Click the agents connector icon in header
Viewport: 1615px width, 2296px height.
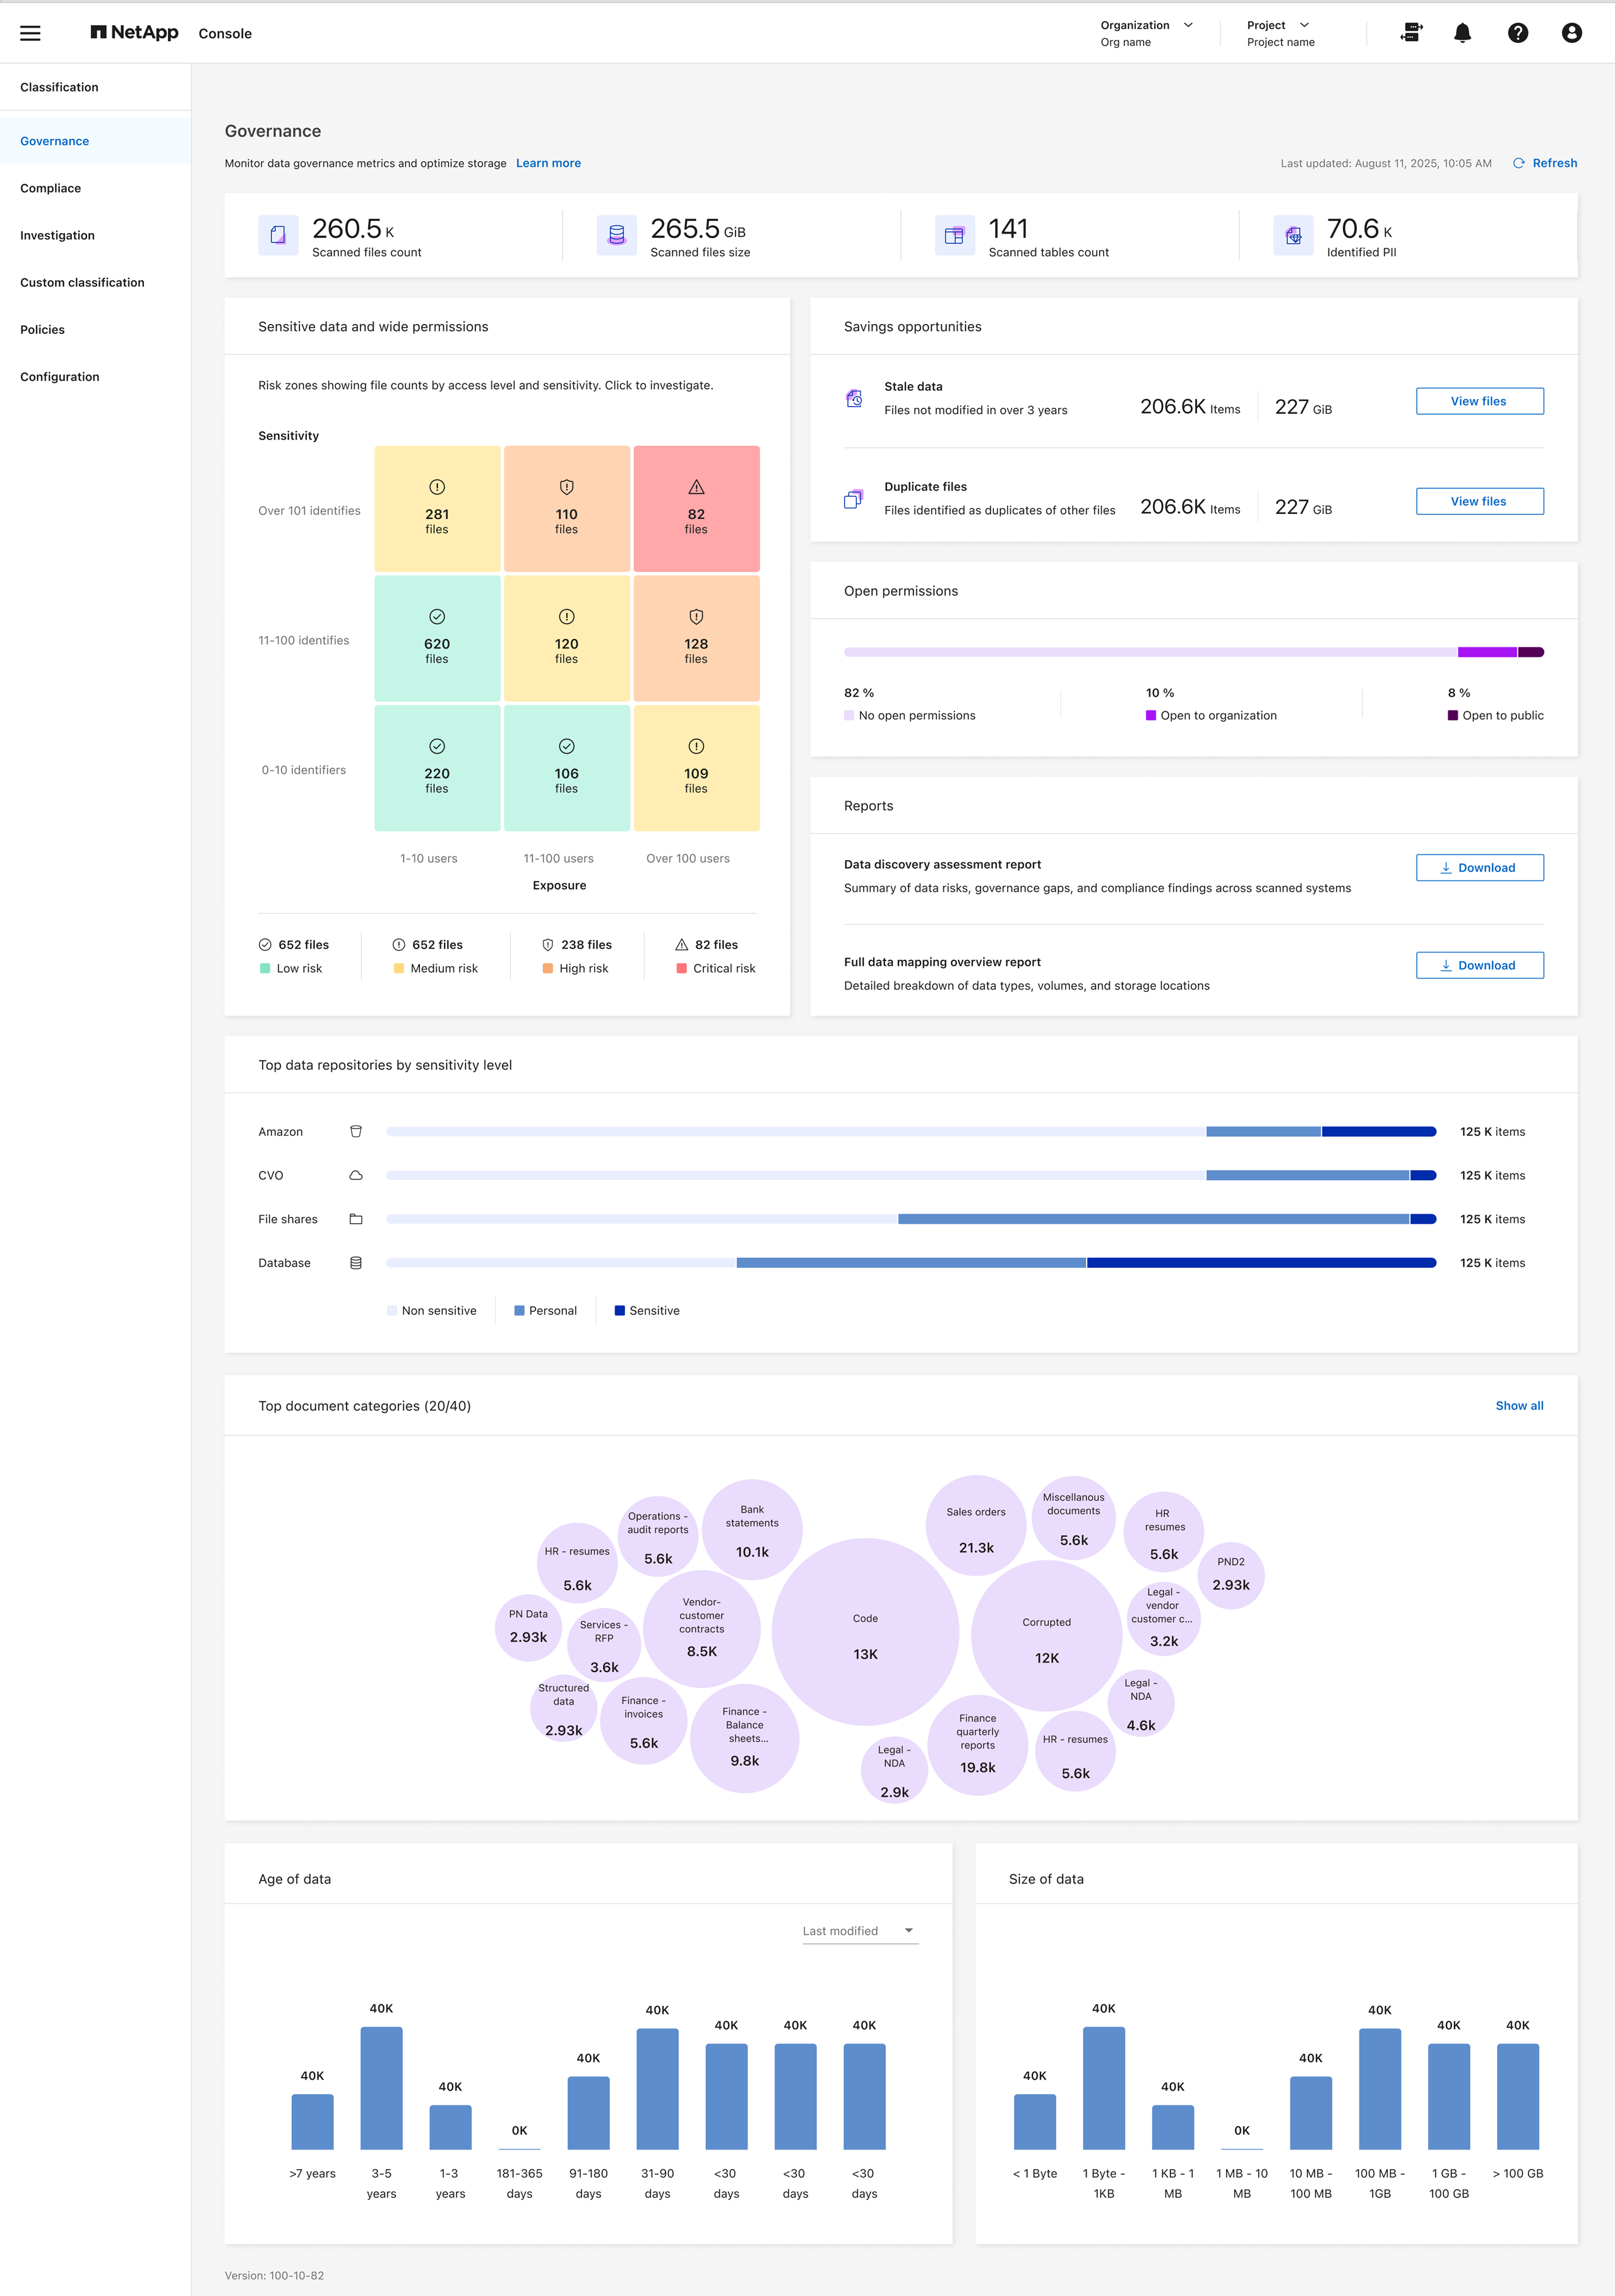[1411, 33]
